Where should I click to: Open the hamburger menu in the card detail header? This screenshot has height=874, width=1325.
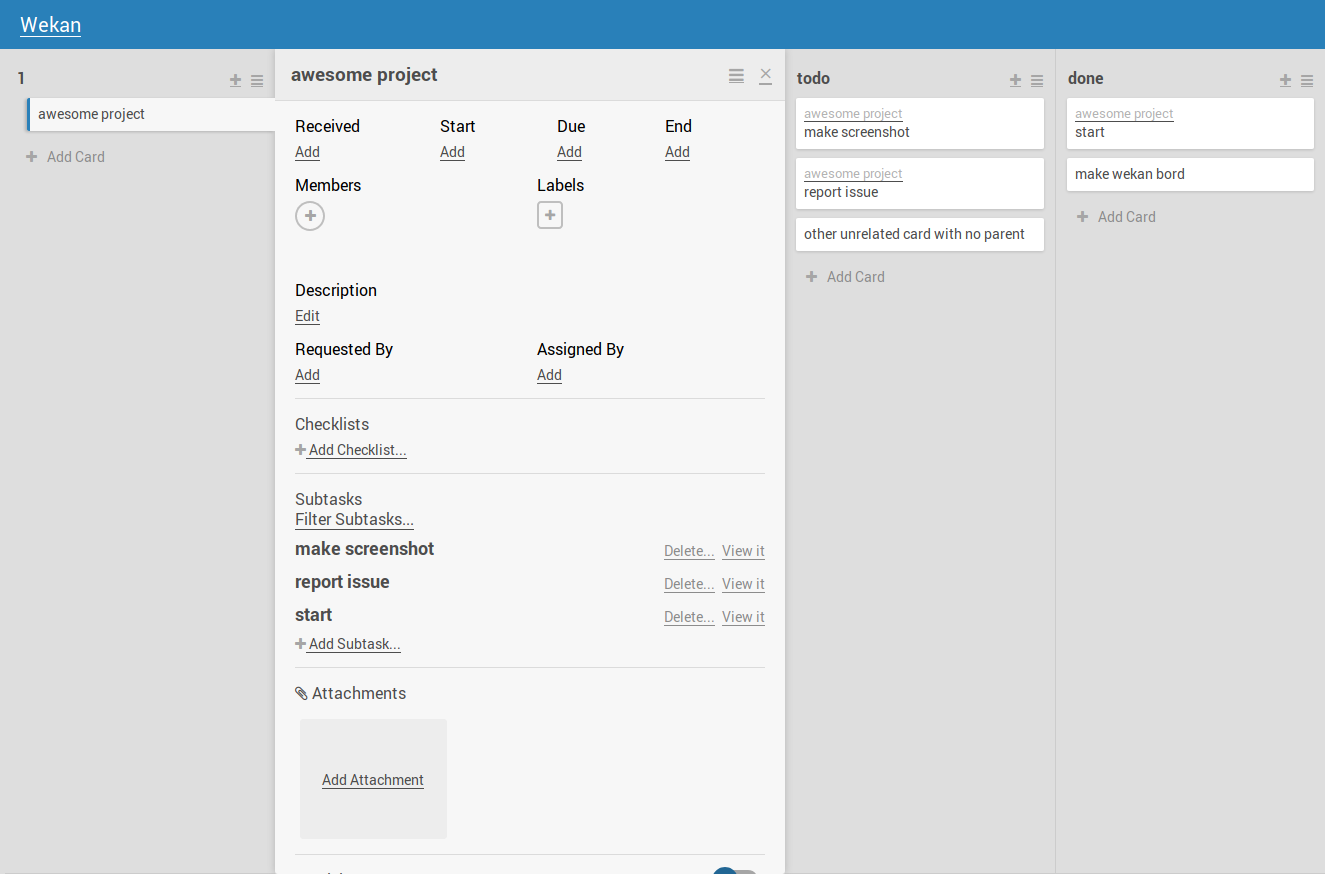click(x=736, y=75)
